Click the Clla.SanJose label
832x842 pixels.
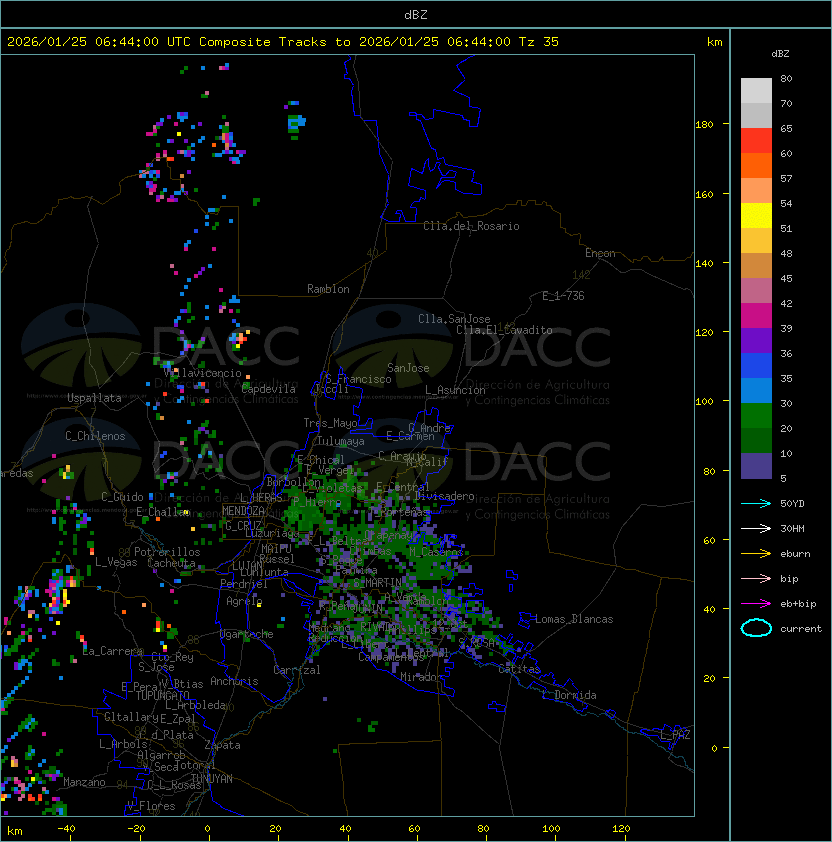[454, 319]
